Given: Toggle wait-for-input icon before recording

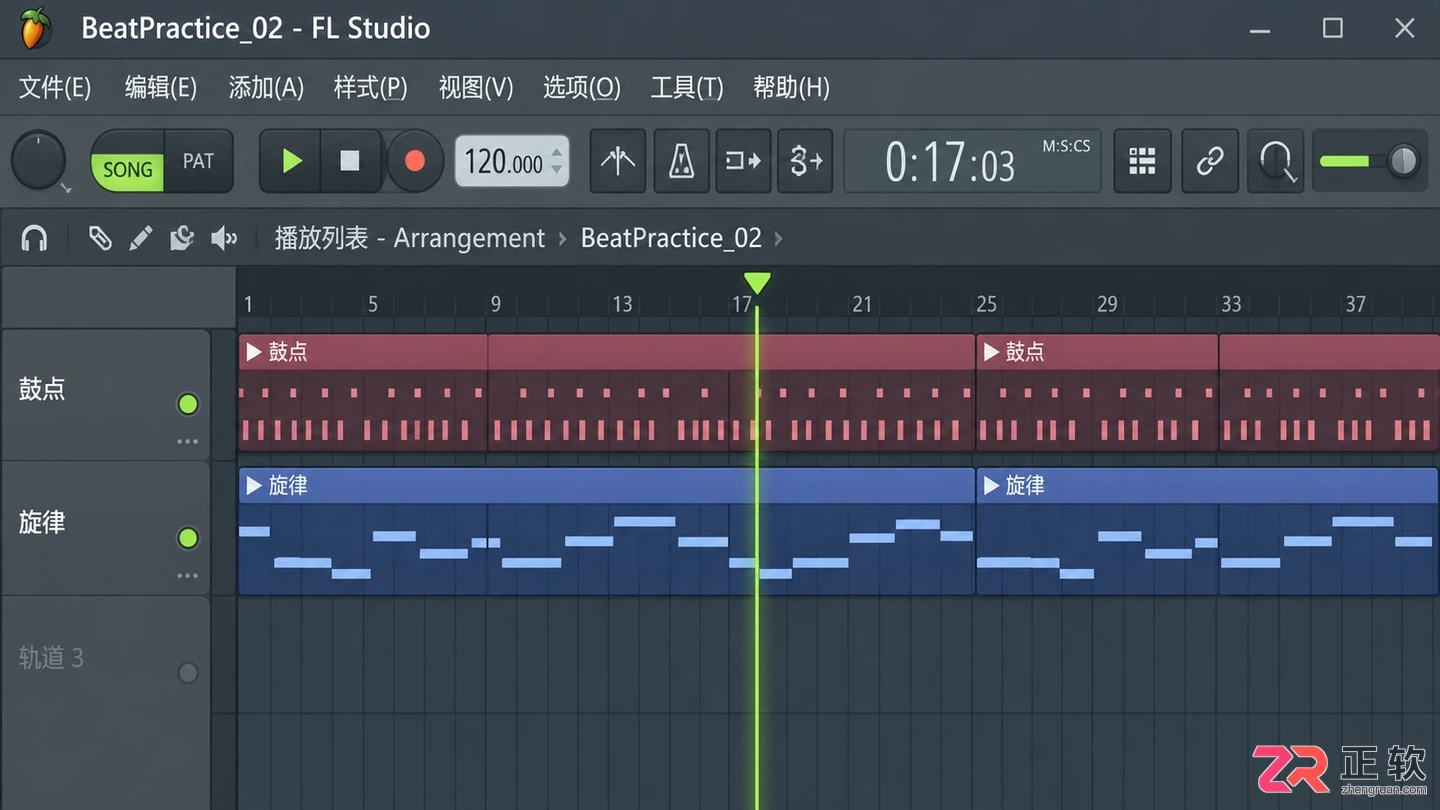Looking at the screenshot, I should point(744,161).
